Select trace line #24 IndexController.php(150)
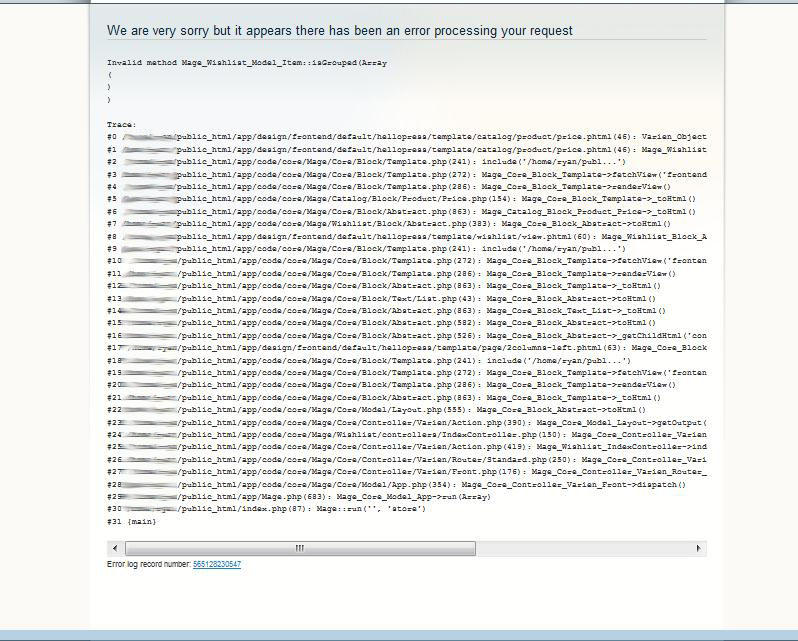Screen dimensions: 798x641 click(x=407, y=435)
